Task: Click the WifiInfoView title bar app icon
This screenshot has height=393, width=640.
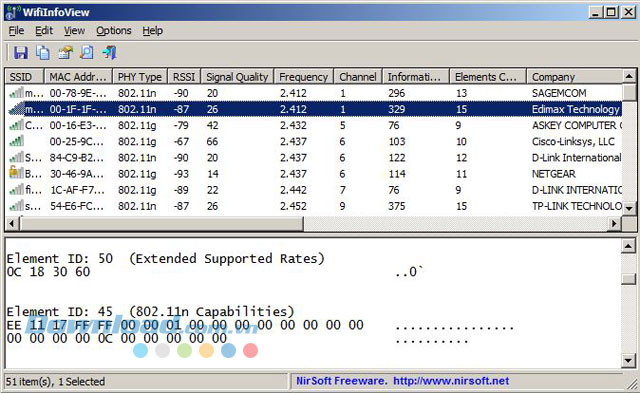Action: coord(13,12)
